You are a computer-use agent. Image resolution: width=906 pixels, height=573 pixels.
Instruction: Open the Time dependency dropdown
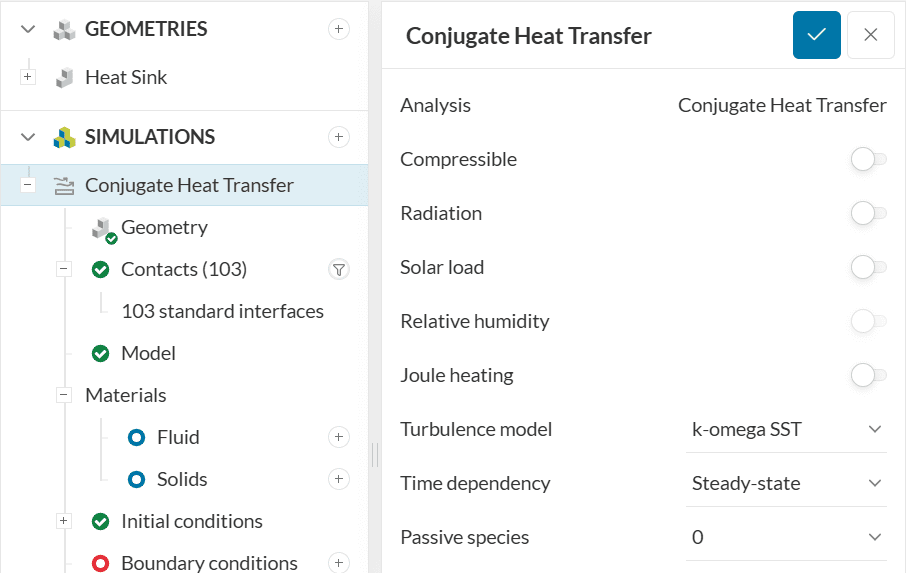[787, 483]
